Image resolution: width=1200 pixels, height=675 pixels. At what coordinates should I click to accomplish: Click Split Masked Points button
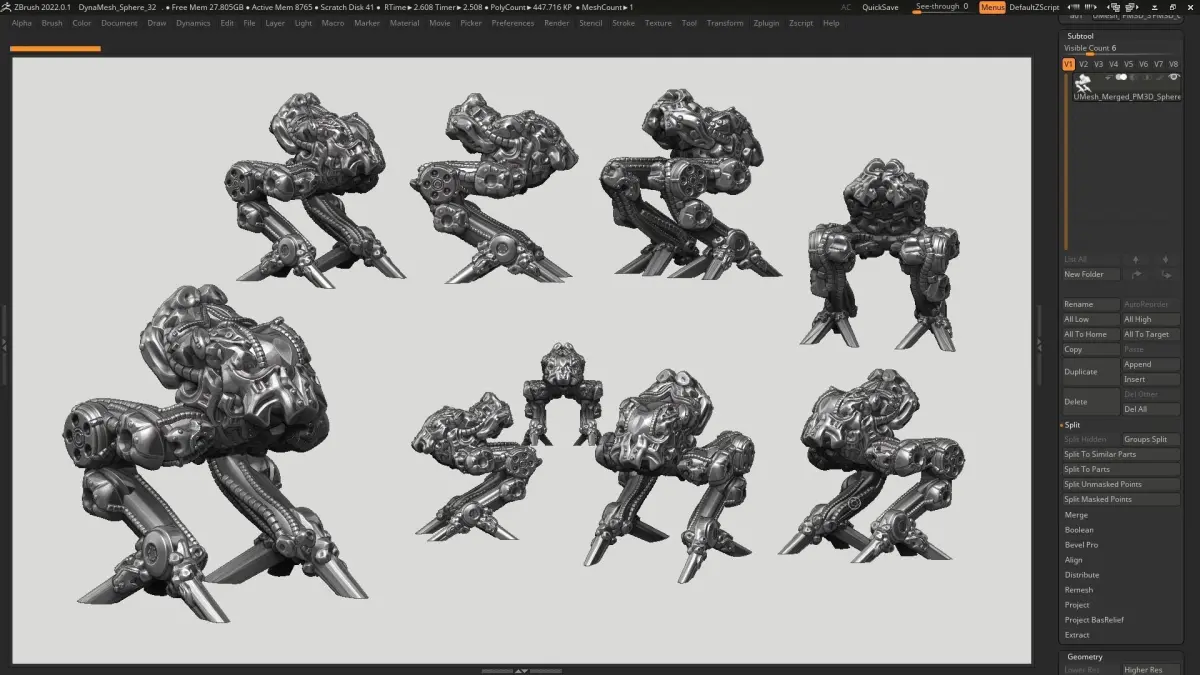tap(1121, 499)
